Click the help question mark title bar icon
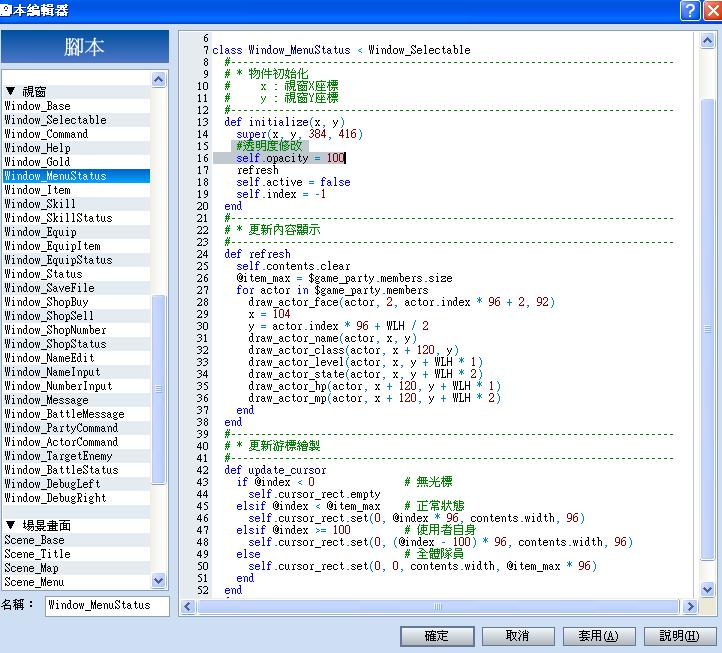Viewport: 722px width, 653px height. (690, 10)
